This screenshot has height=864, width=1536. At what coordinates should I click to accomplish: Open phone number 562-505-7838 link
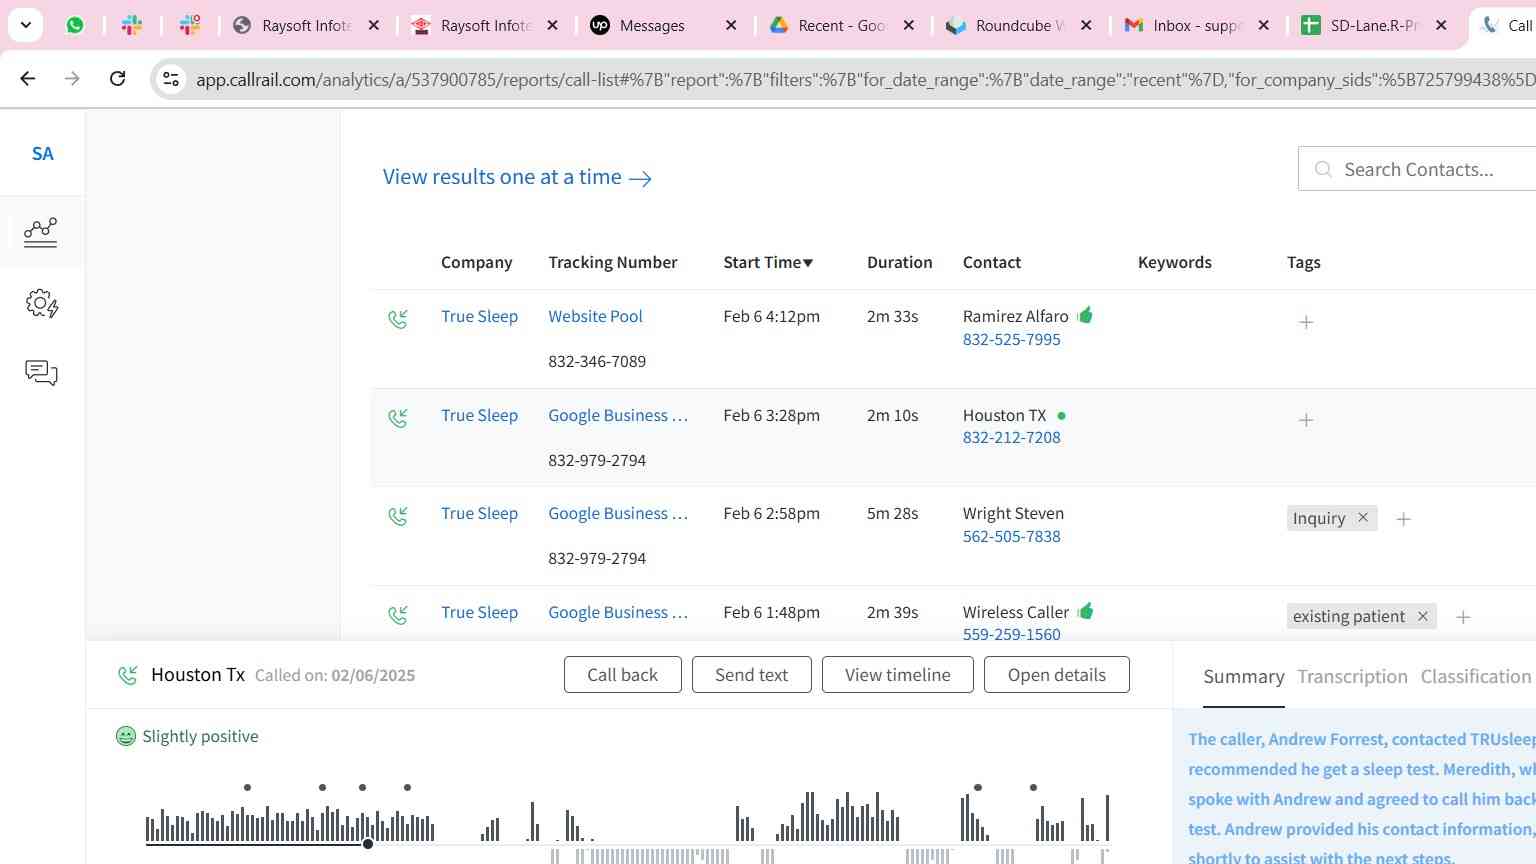tap(1011, 536)
